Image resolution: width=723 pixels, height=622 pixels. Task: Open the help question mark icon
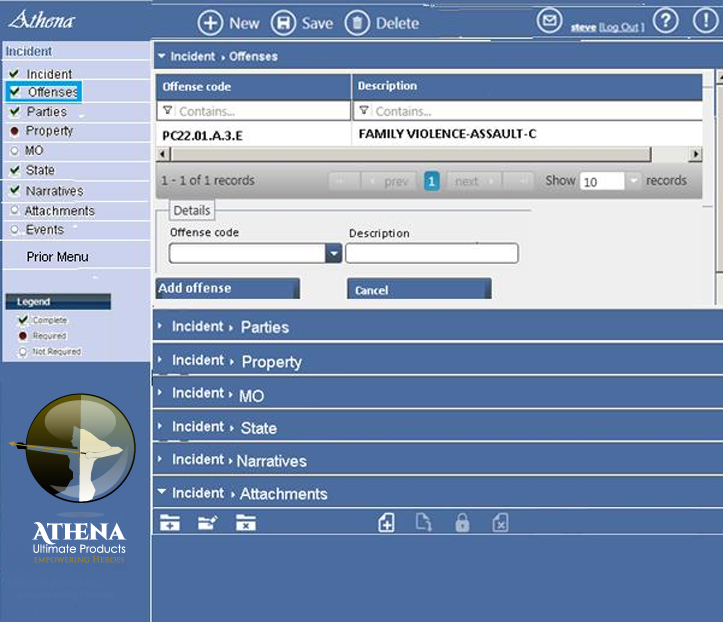(666, 21)
